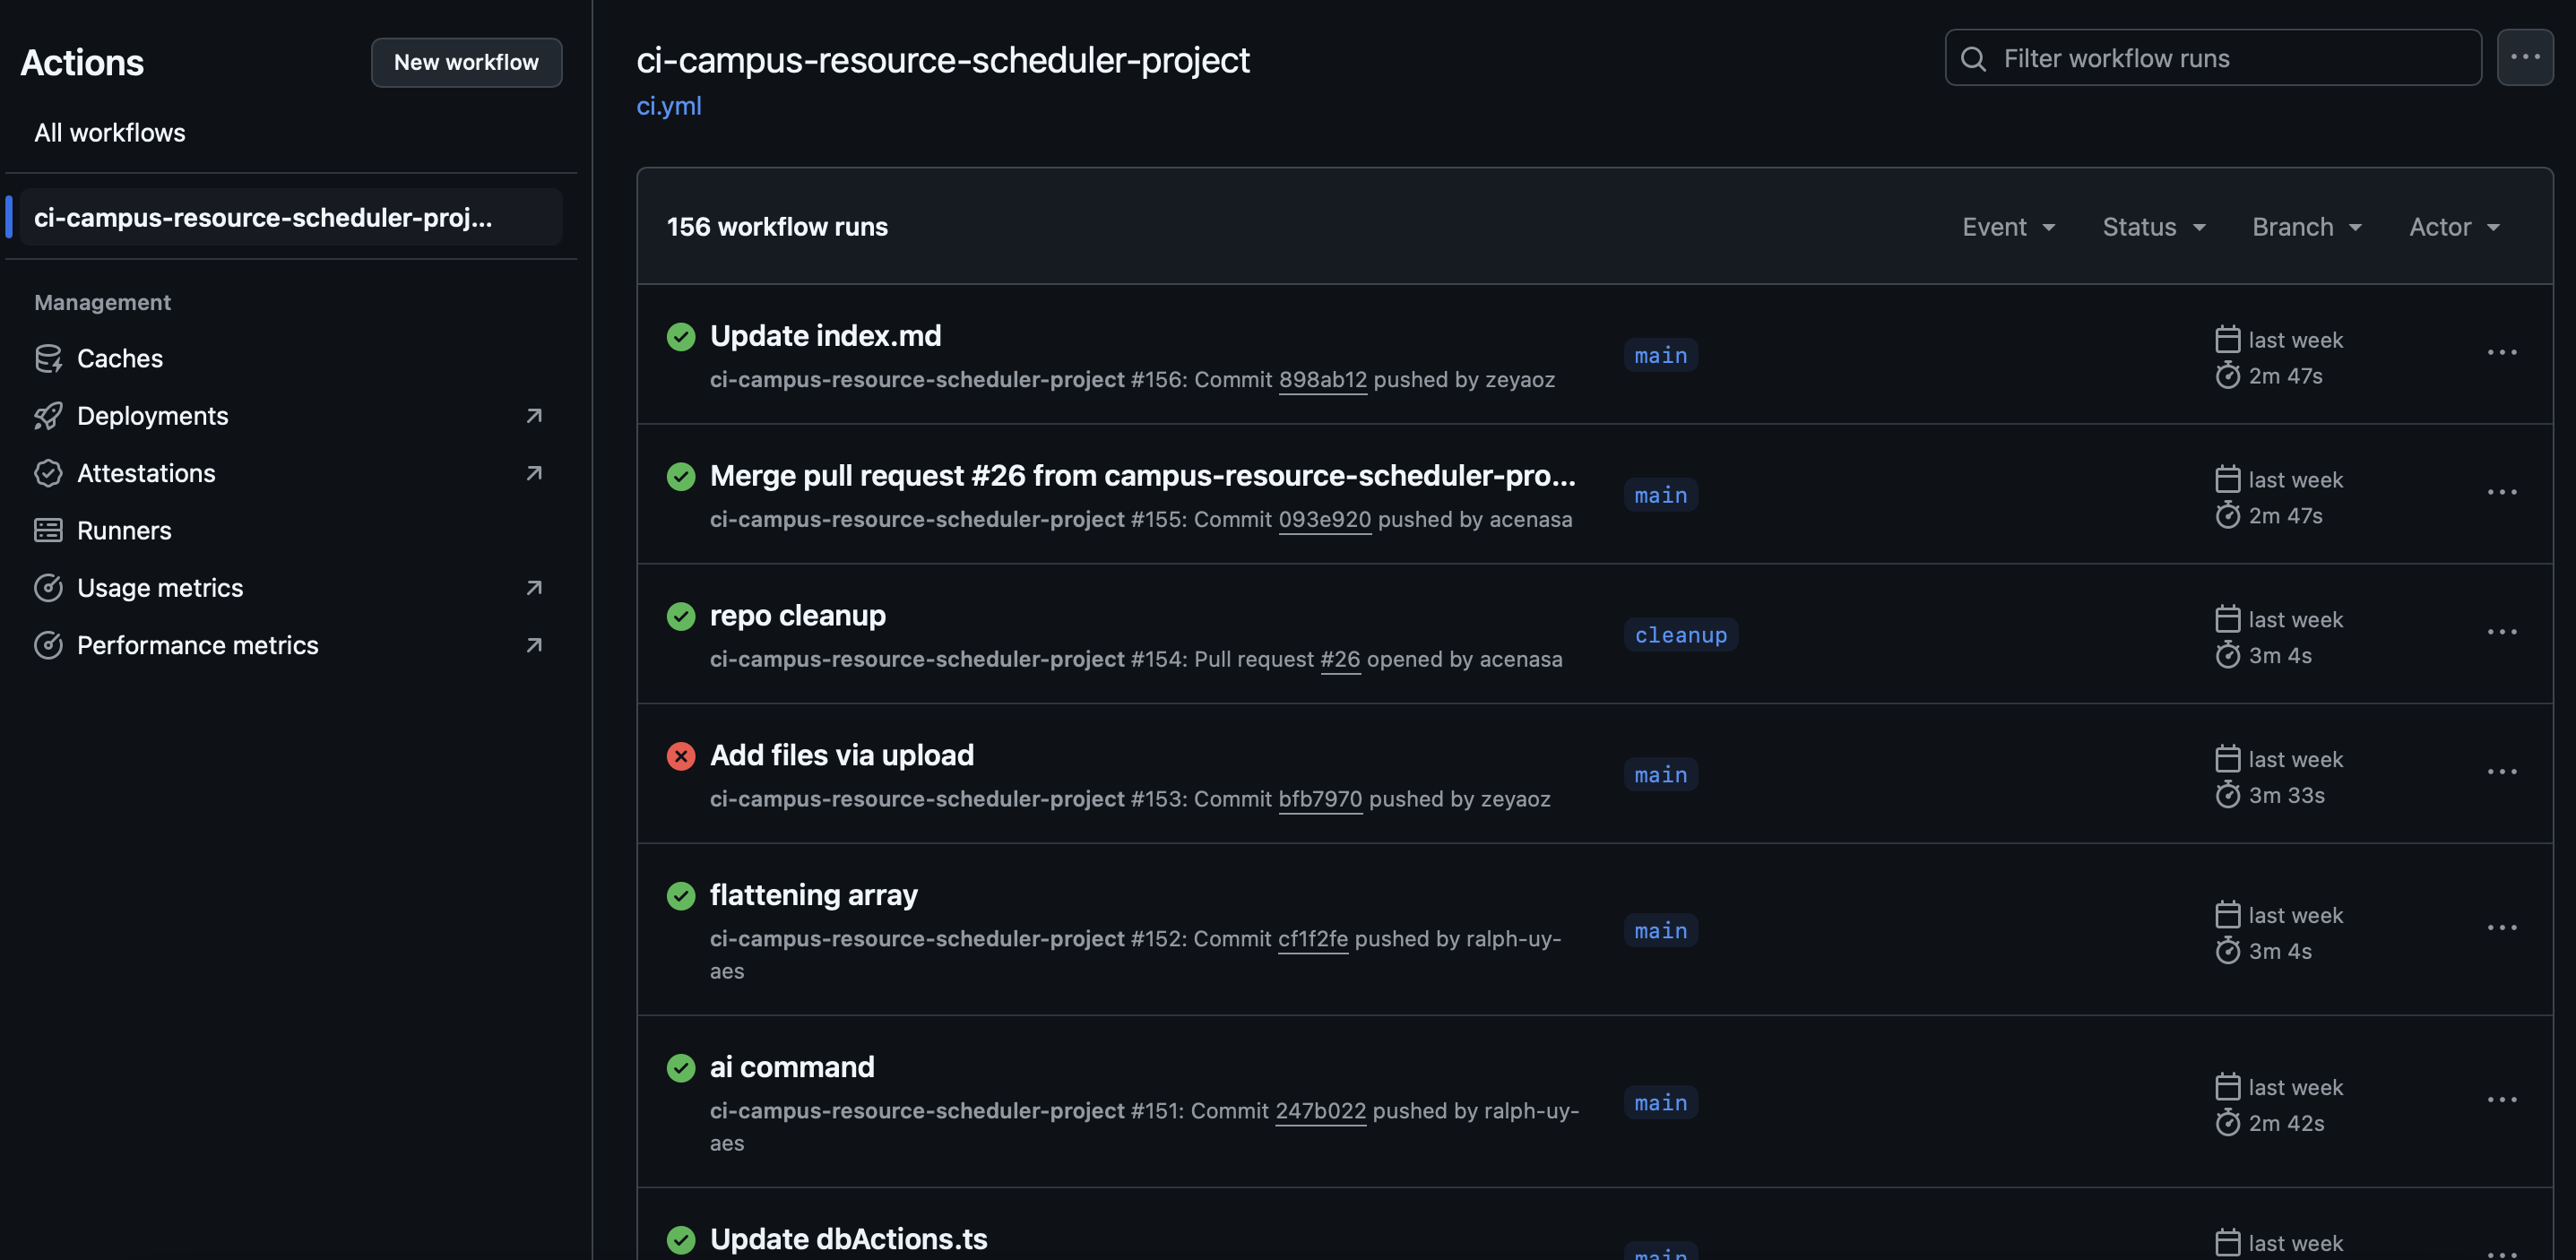This screenshot has width=2576, height=1260.
Task: Open the Actor filter dropdown
Action: coord(2454,227)
